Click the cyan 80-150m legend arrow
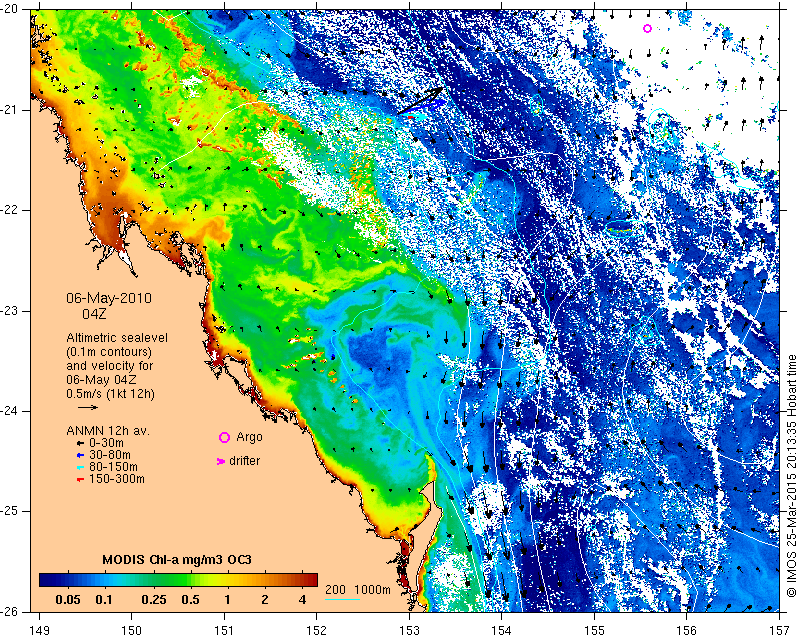This screenshot has width=800, height=640. click(x=80, y=467)
